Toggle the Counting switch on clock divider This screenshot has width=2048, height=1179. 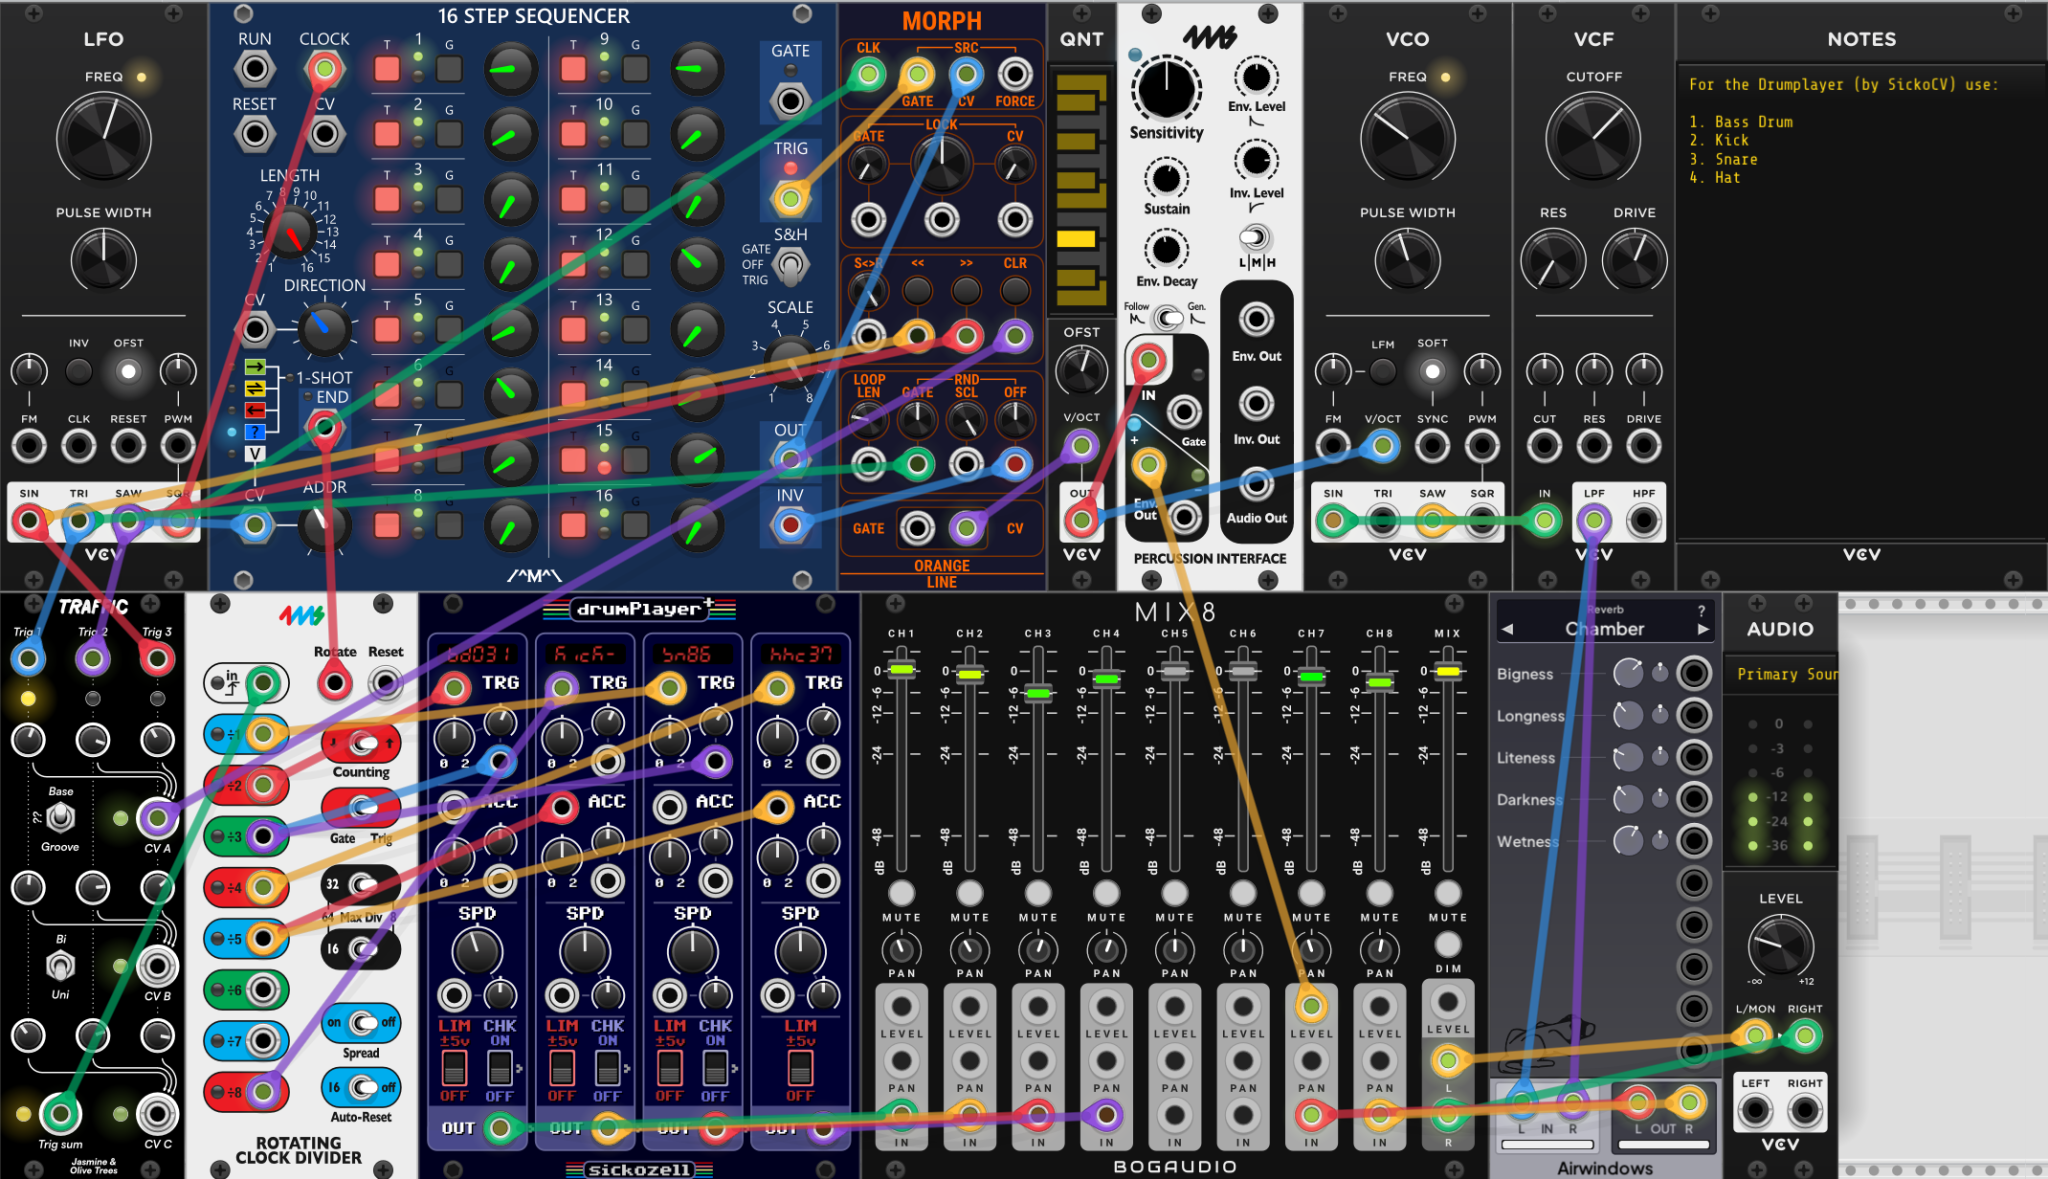[361, 743]
